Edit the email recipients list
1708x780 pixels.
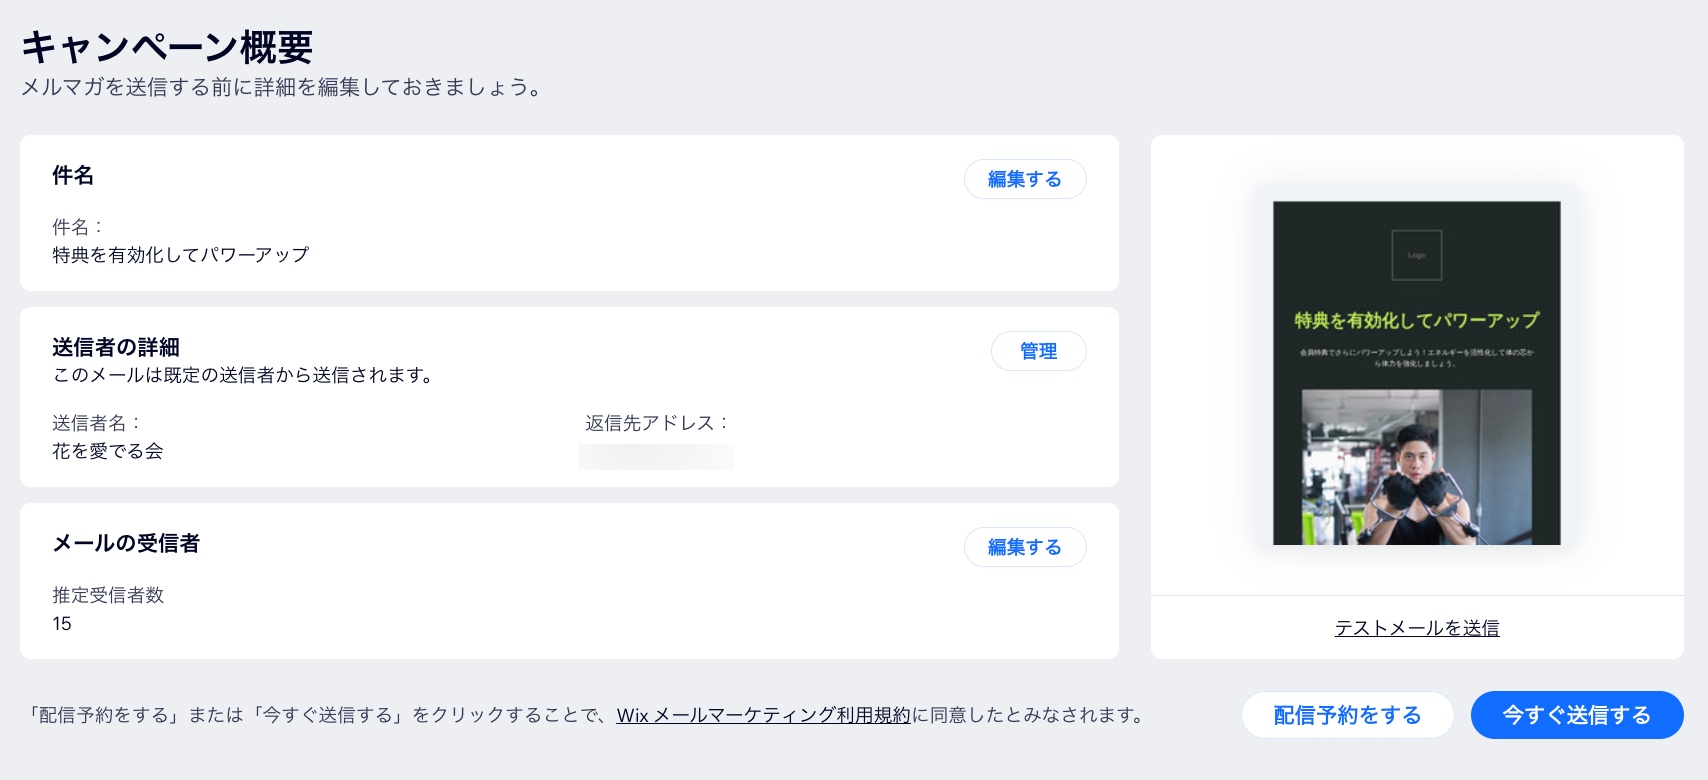point(1024,547)
